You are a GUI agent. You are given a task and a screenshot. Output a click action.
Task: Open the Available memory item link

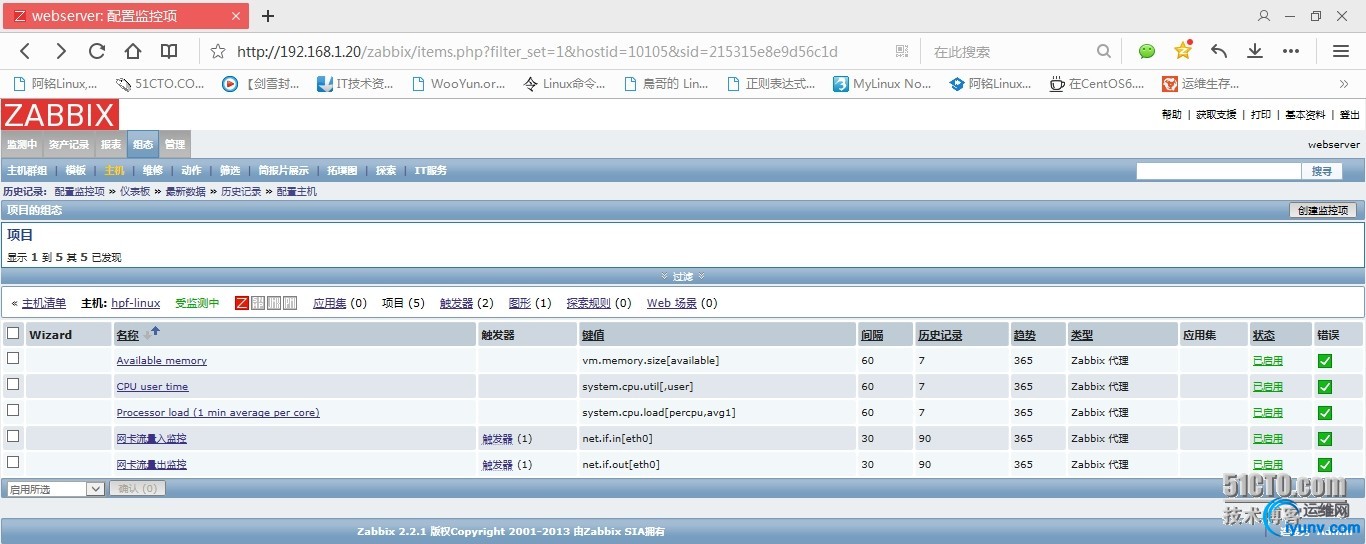point(162,361)
